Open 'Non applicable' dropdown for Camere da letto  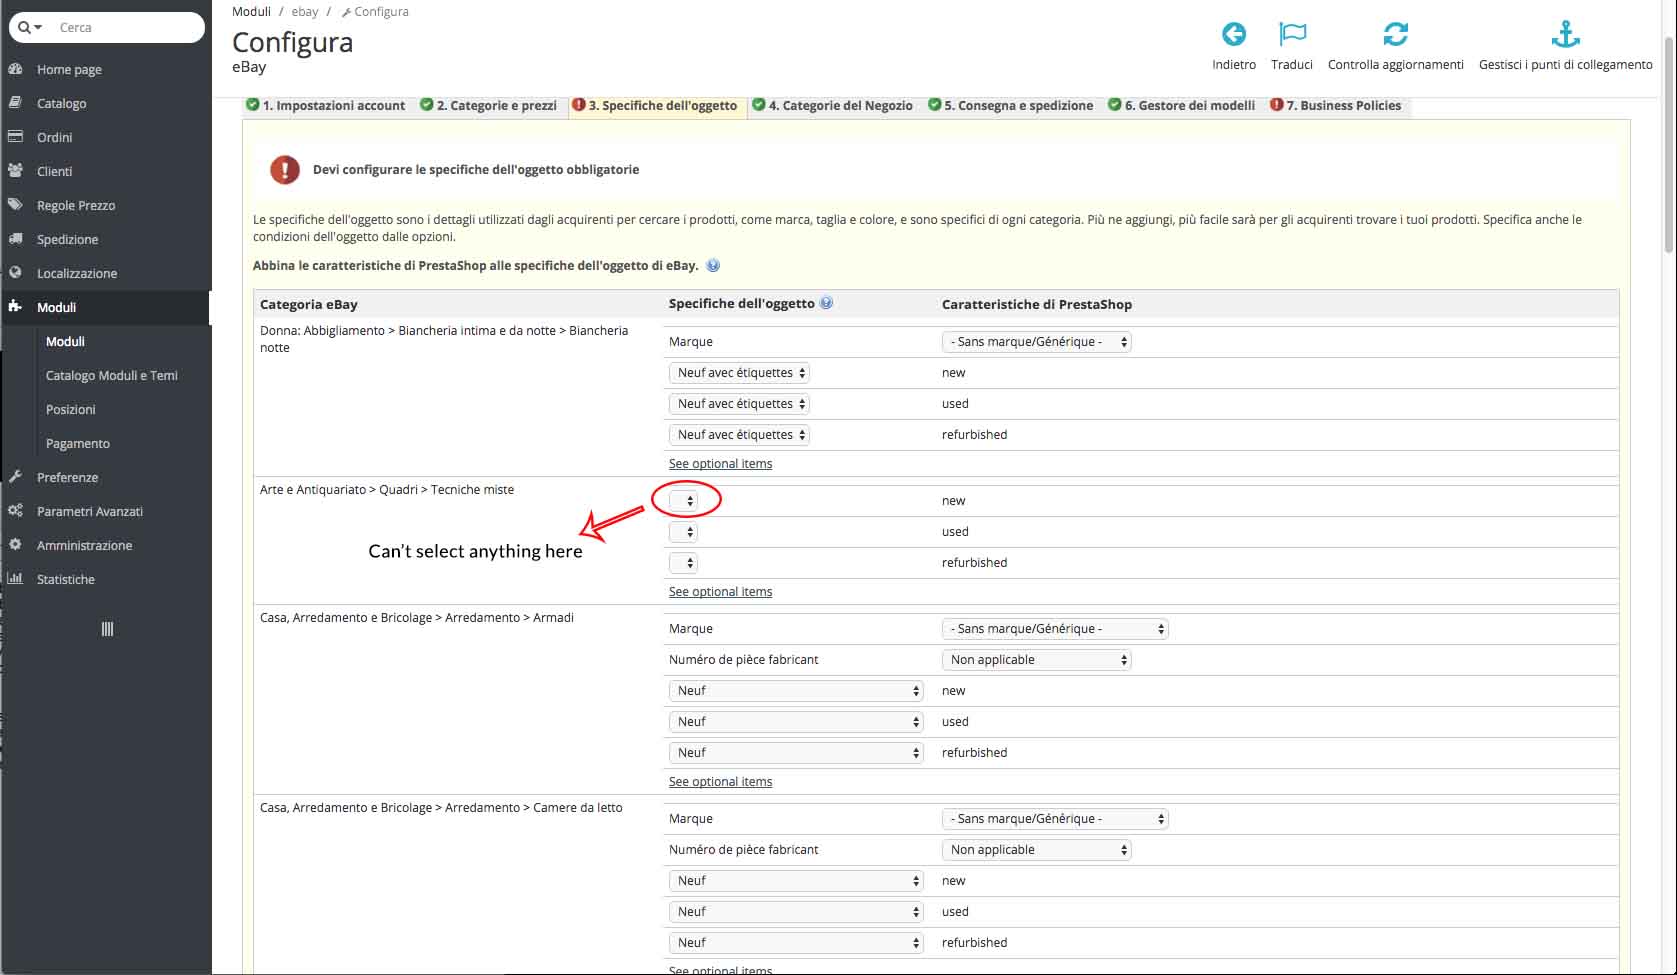click(1036, 850)
